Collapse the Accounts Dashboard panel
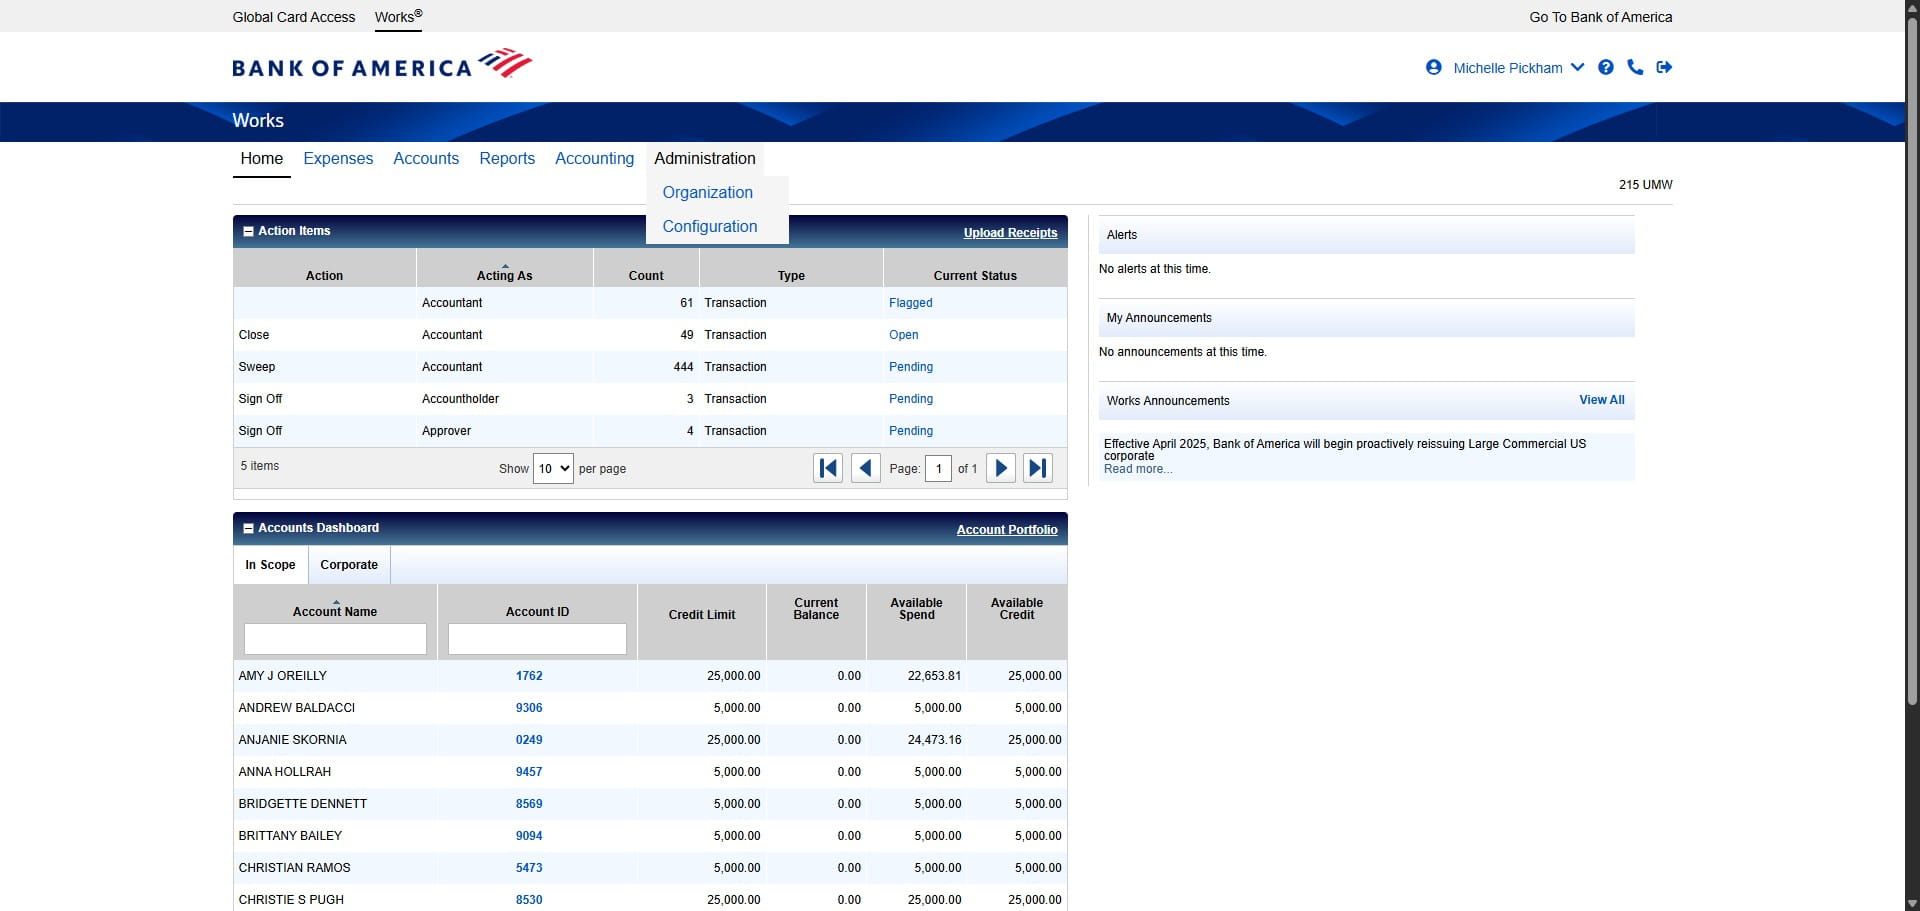1920x911 pixels. click(x=248, y=528)
